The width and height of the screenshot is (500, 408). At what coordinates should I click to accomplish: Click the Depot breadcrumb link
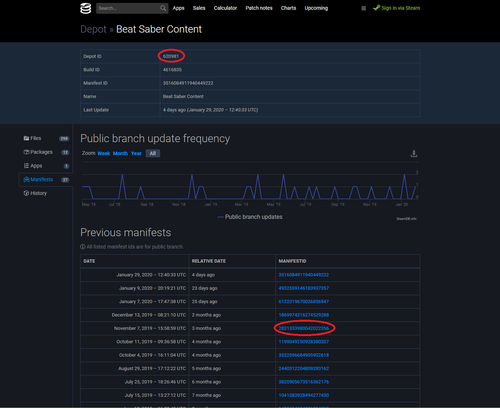93,29
